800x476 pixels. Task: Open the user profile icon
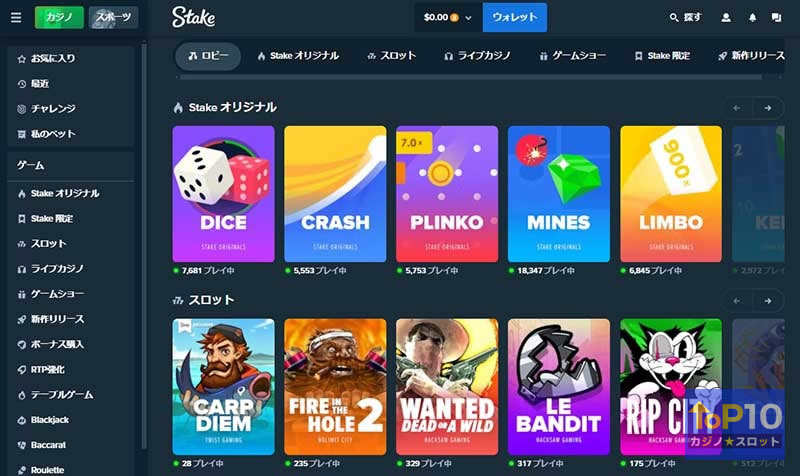(726, 17)
